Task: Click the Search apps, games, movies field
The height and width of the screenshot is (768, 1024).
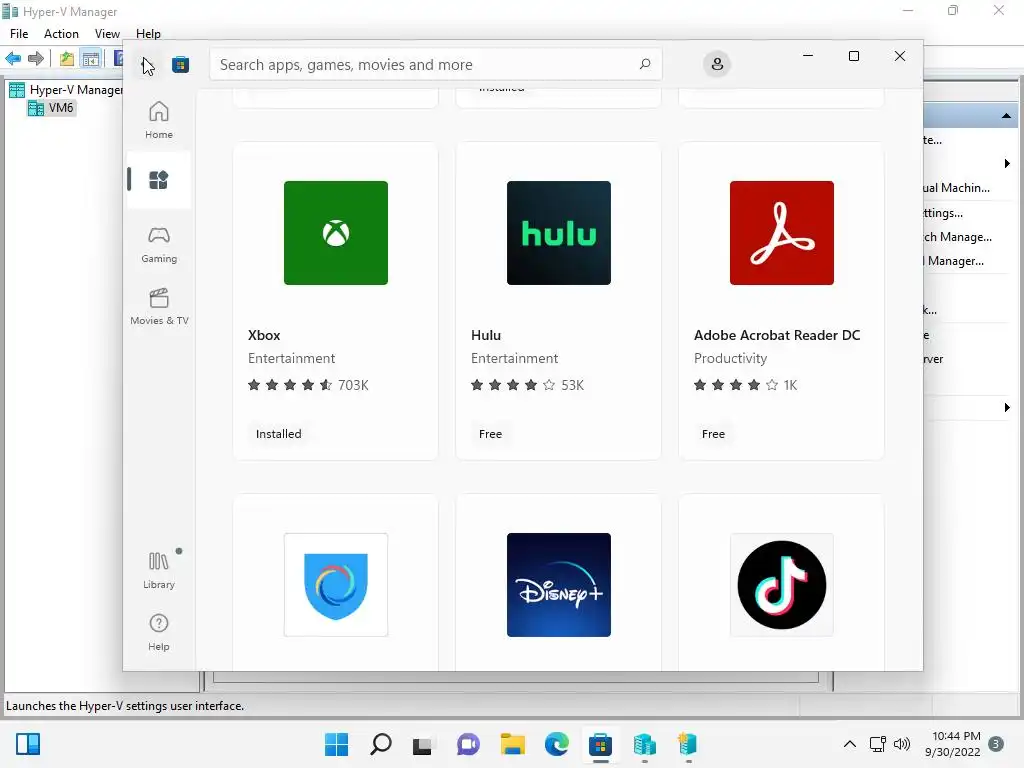Action: [436, 64]
